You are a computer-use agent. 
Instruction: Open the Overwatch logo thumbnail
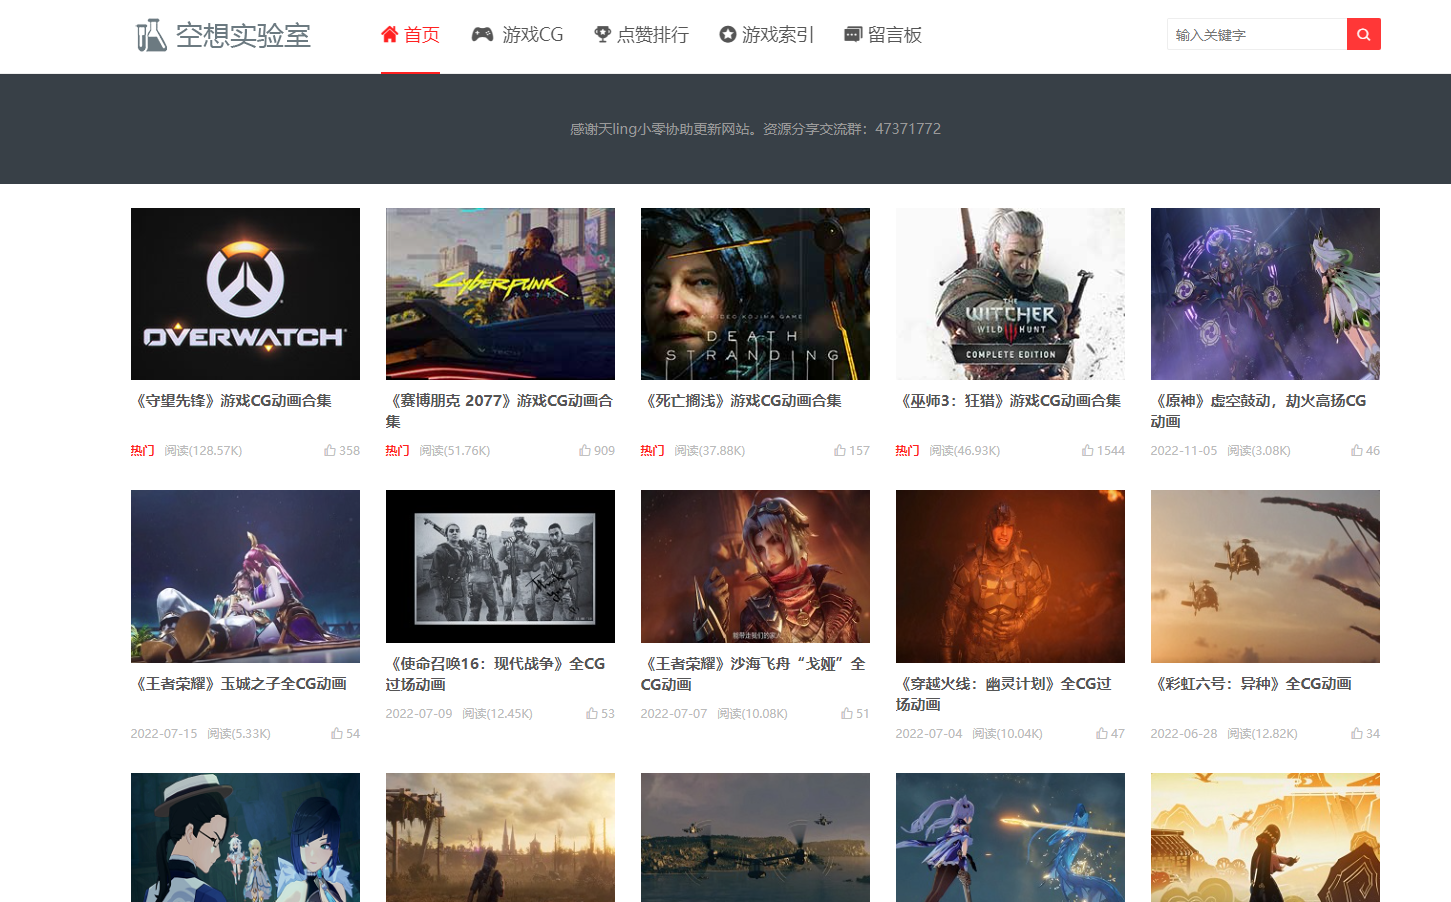(x=245, y=294)
